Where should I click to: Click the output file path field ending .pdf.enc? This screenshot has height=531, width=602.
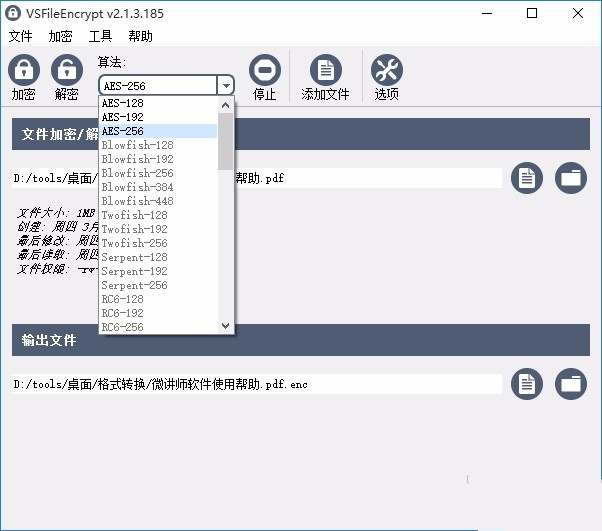coord(256,384)
